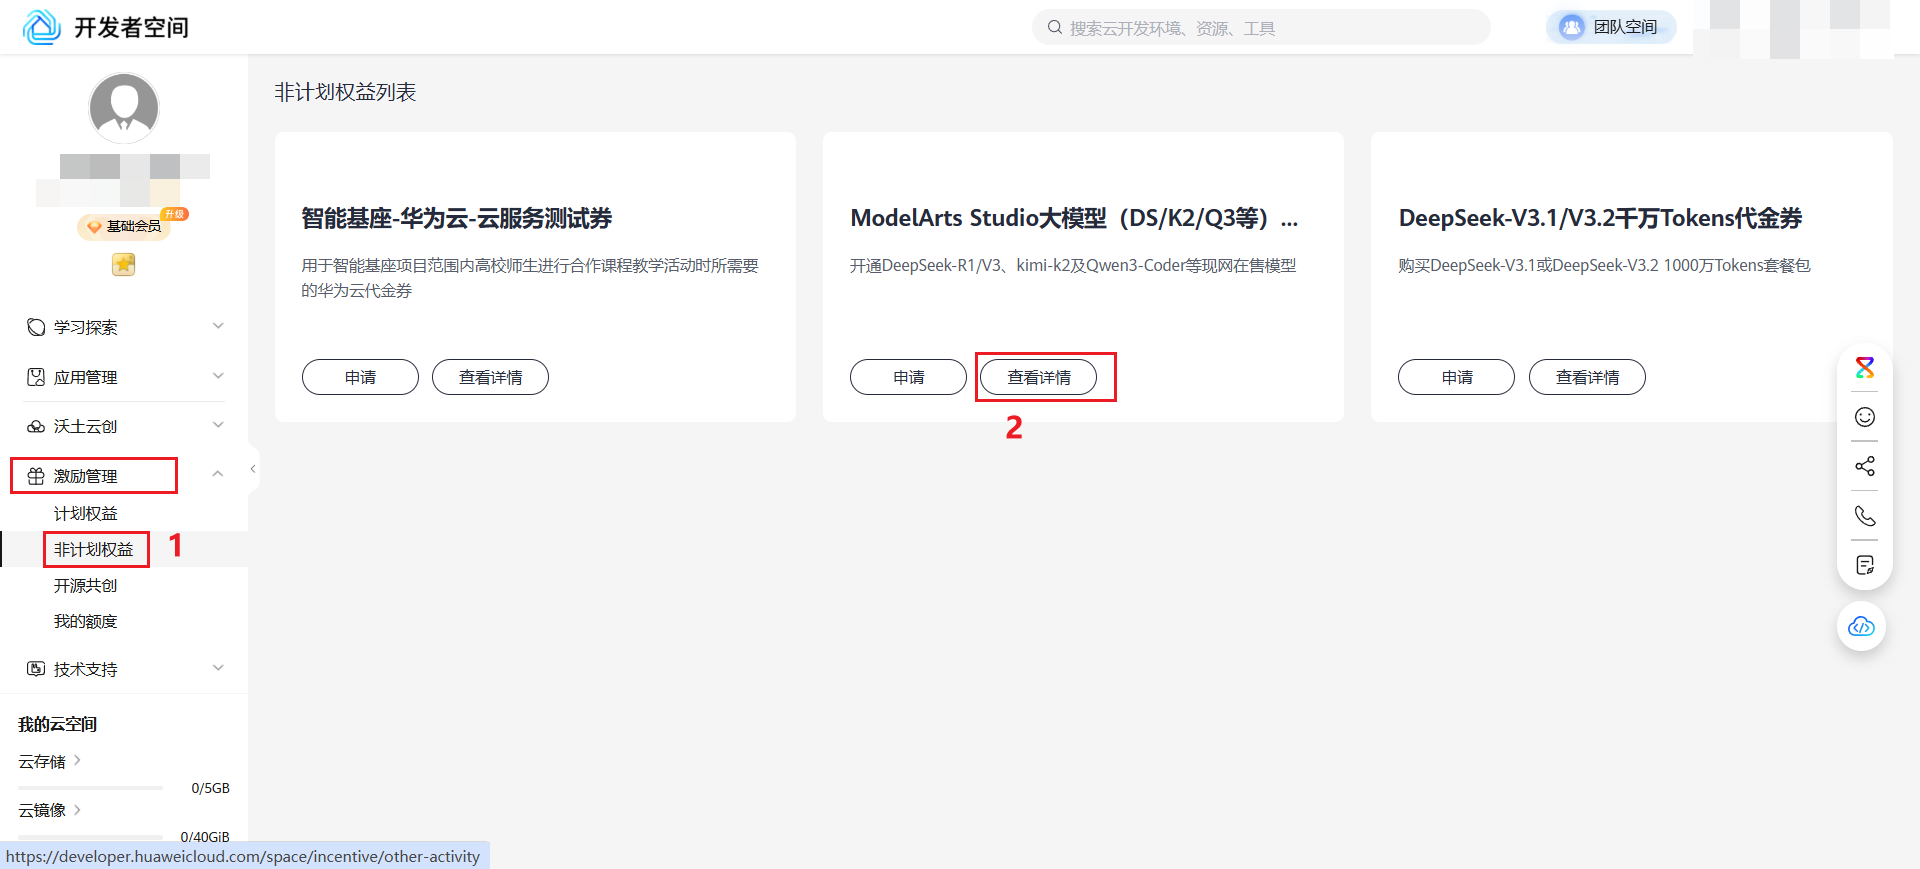Image resolution: width=1920 pixels, height=869 pixels.
Task: Apply for 智能基座 cloud service test voucher
Action: [360, 377]
